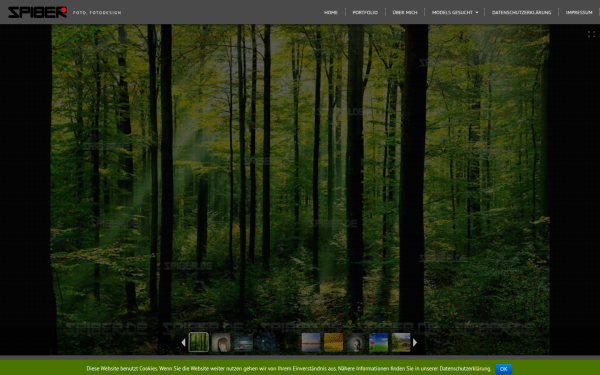600x375 pixels.
Task: Follow the Datenschutzerklärung link in cookie banner
Action: coord(465,369)
